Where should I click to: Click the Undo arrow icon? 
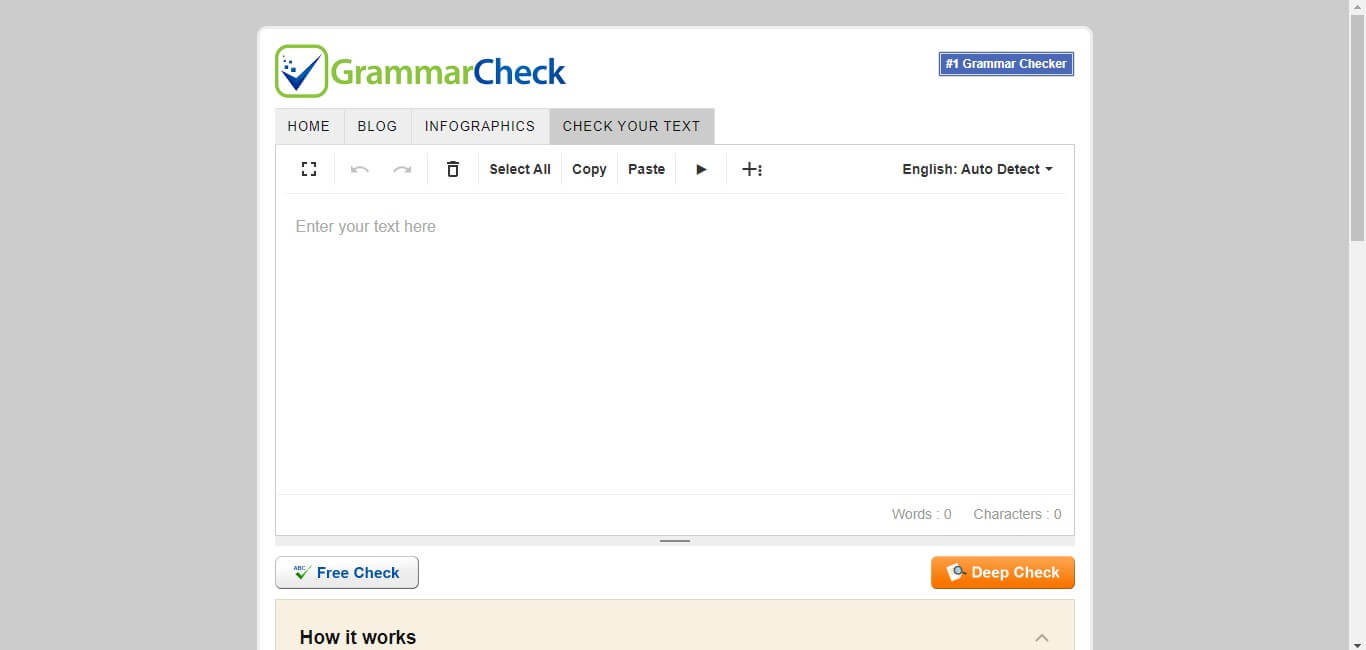tap(359, 169)
